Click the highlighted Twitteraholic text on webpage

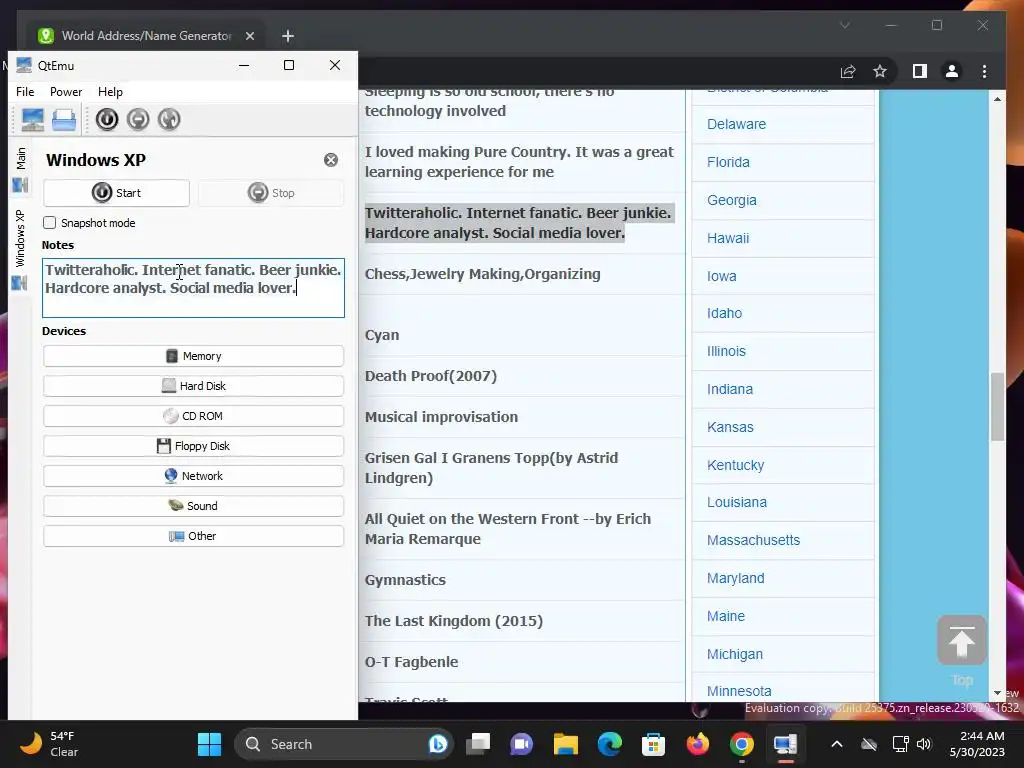coord(518,223)
